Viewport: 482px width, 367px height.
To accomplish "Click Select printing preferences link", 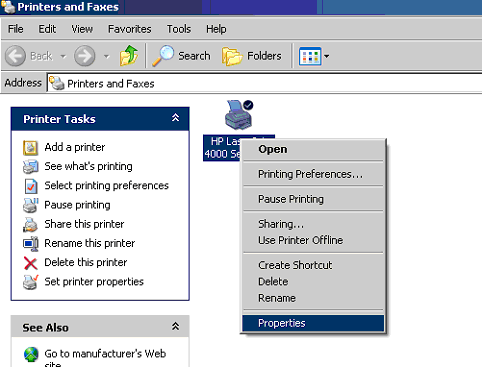I will click(107, 185).
